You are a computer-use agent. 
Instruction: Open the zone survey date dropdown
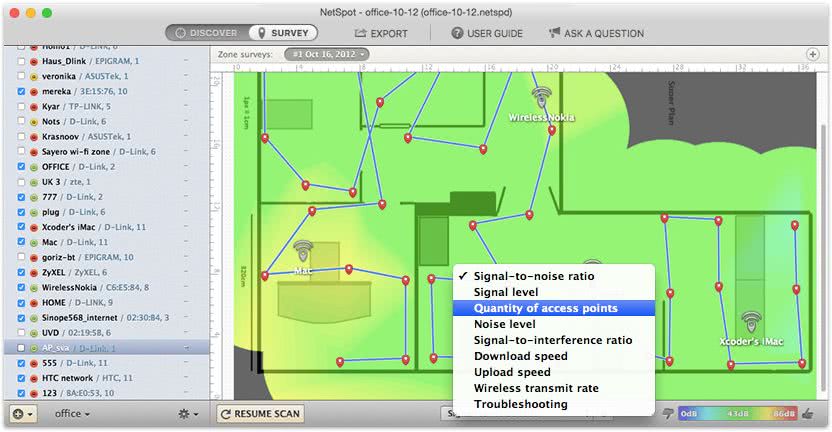[x=326, y=54]
